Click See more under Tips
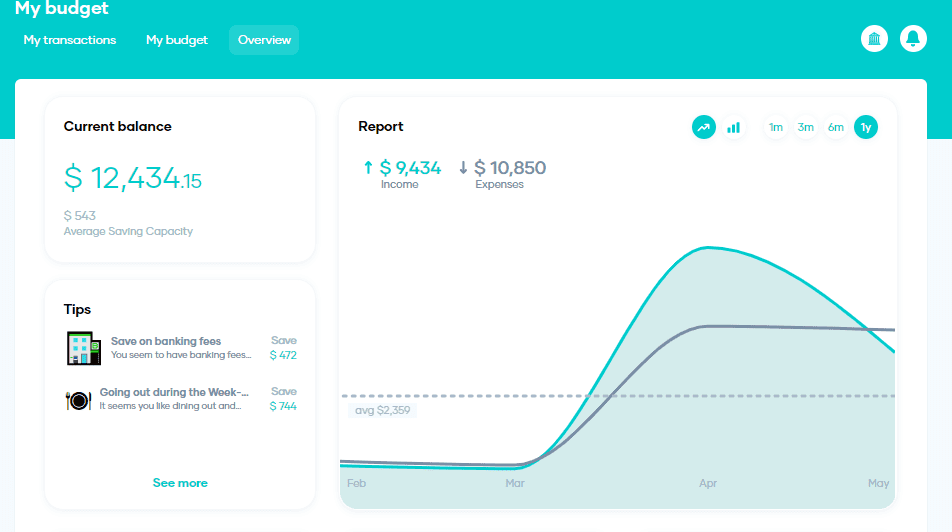952x532 pixels. click(x=180, y=483)
